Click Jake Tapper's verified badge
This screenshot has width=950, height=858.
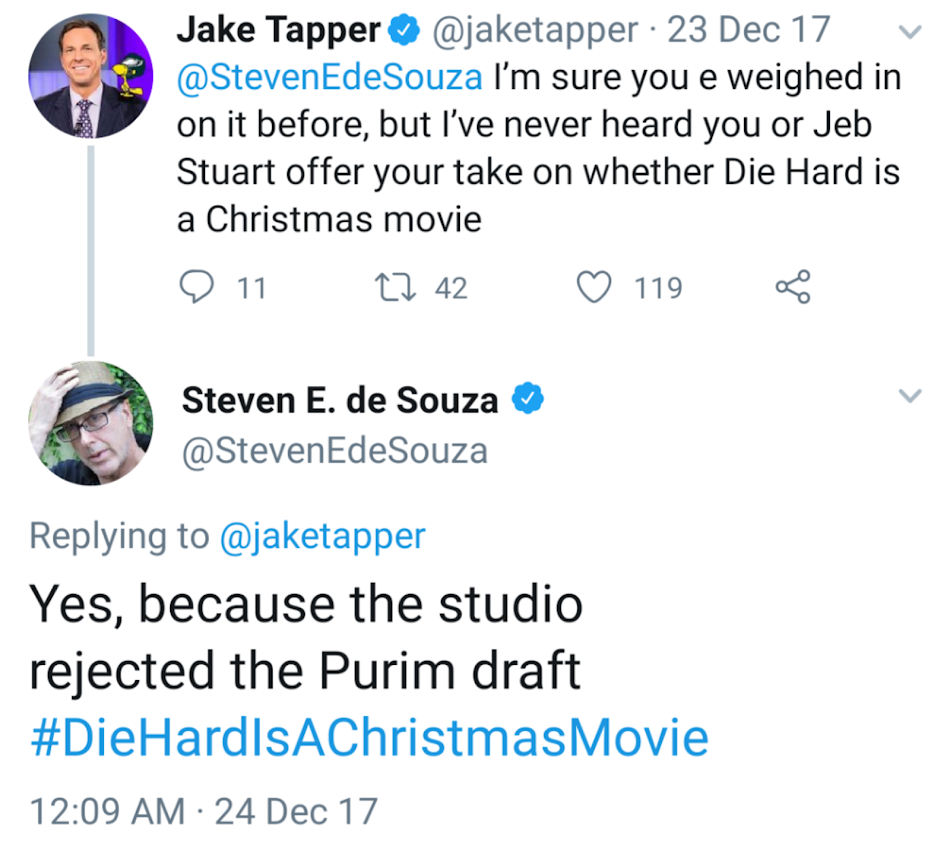404,31
